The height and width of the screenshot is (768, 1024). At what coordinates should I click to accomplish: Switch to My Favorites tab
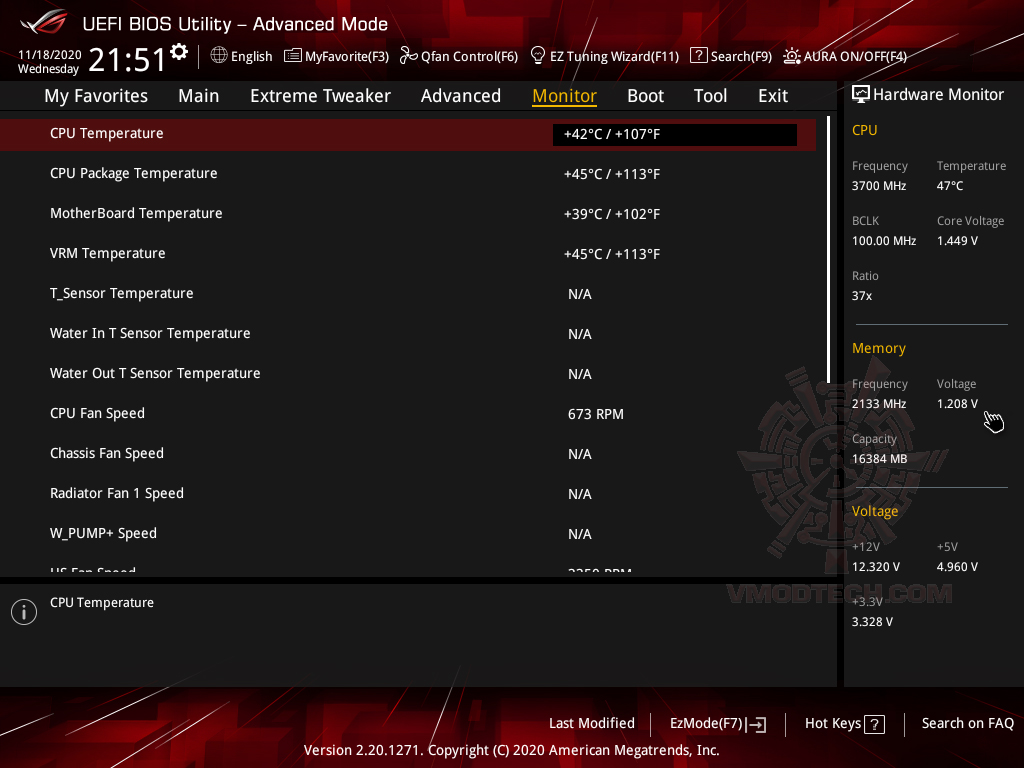pyautogui.click(x=96, y=96)
